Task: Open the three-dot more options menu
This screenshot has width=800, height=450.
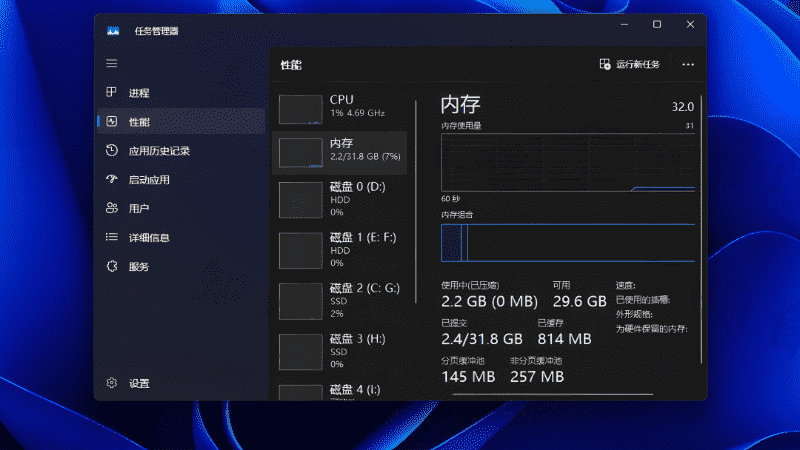Action: 688,64
